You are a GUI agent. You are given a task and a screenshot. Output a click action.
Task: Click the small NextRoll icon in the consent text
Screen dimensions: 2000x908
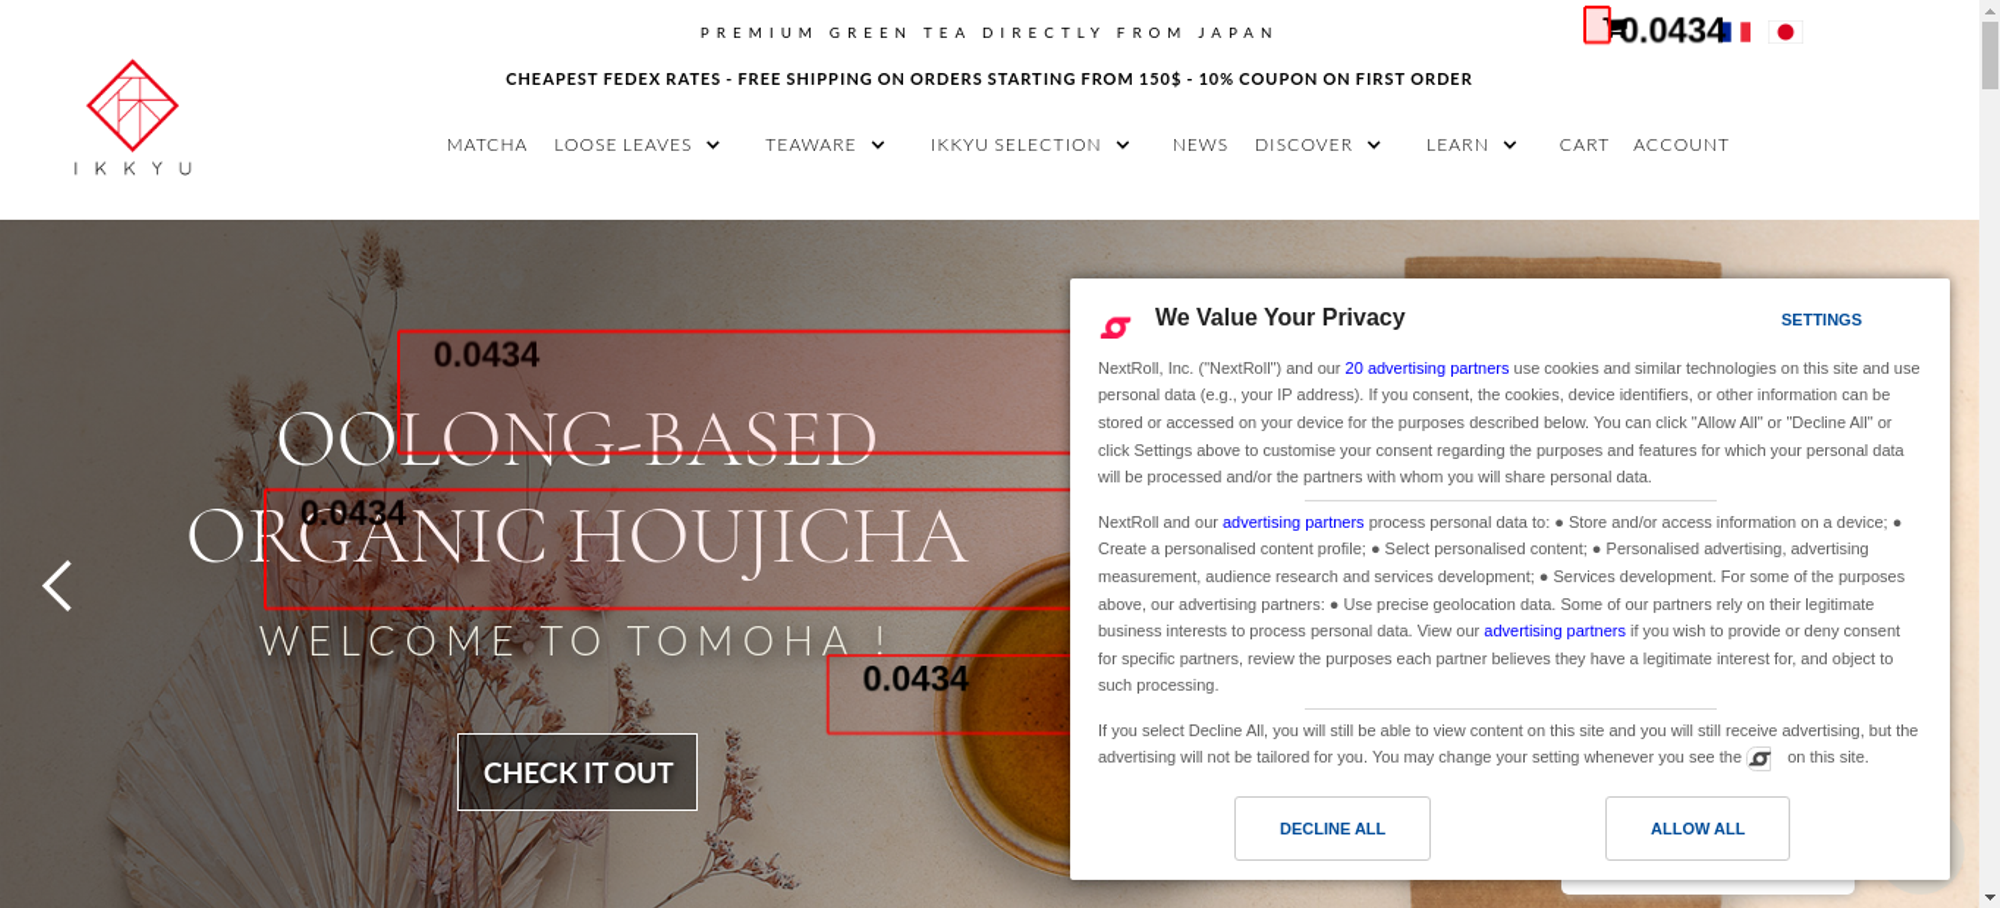point(1759,759)
